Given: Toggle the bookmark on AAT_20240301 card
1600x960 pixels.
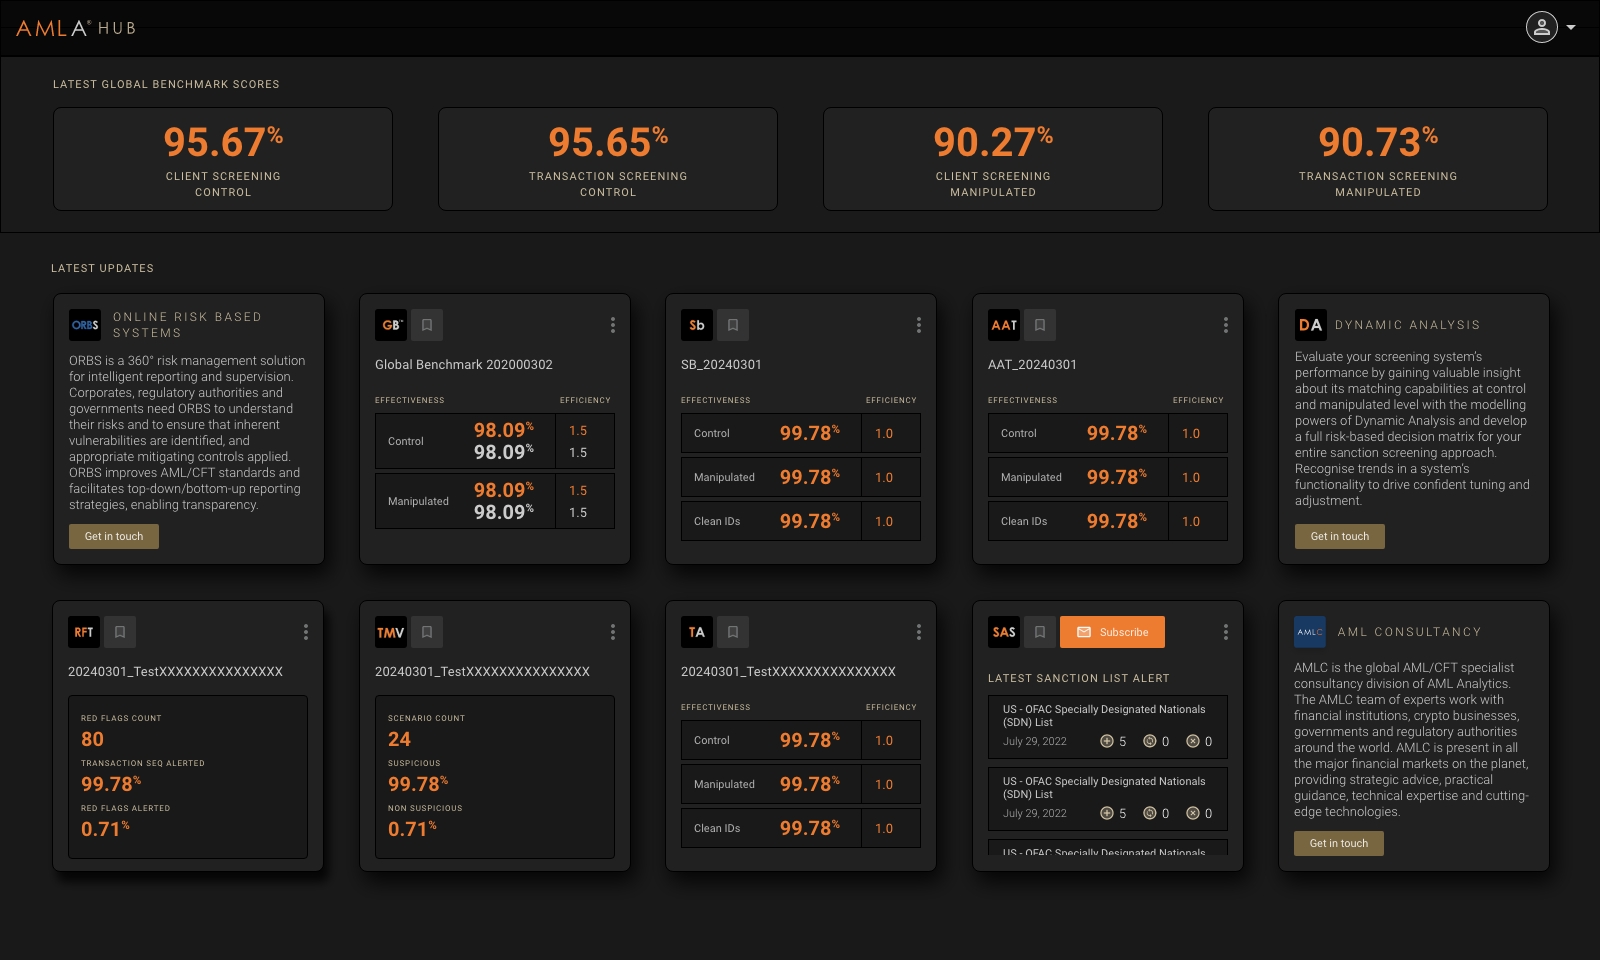Looking at the screenshot, I should (1039, 324).
